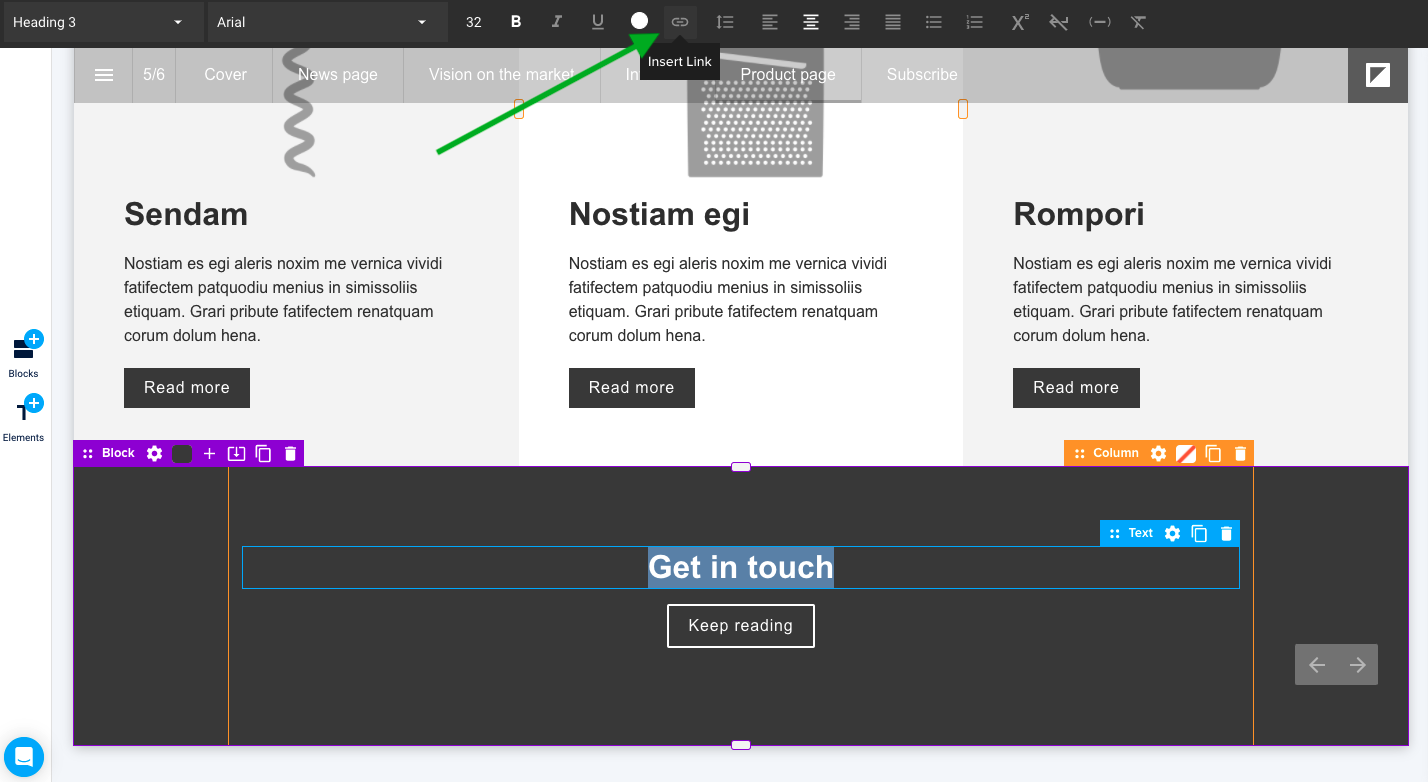Click Read more under Sendam
Image resolution: width=1428 pixels, height=782 pixels.
[186, 387]
